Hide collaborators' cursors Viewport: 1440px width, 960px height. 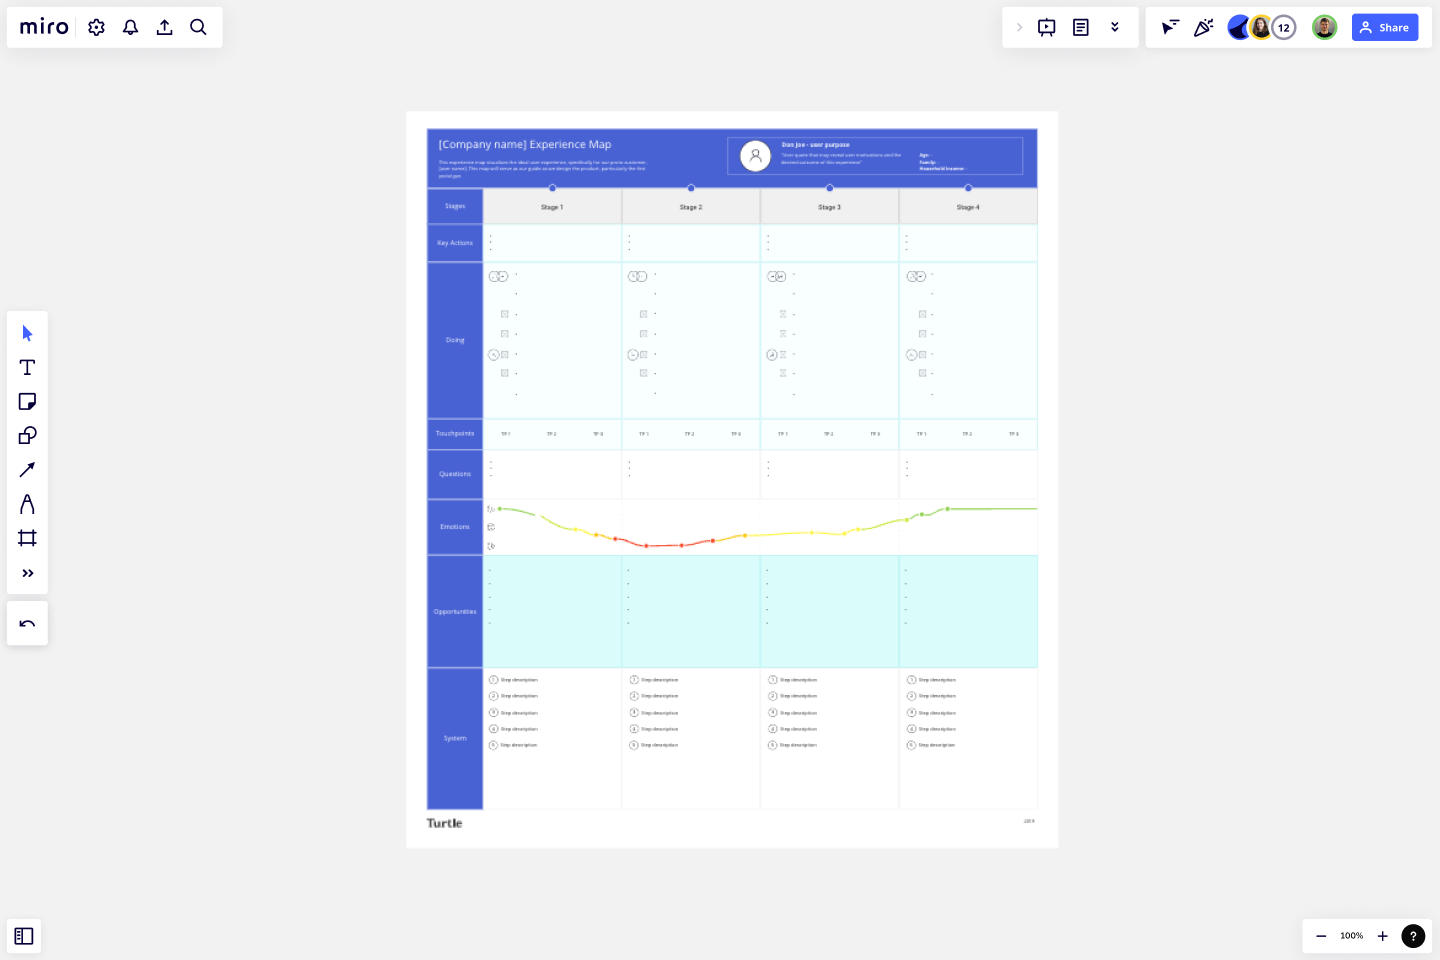(x=1170, y=27)
